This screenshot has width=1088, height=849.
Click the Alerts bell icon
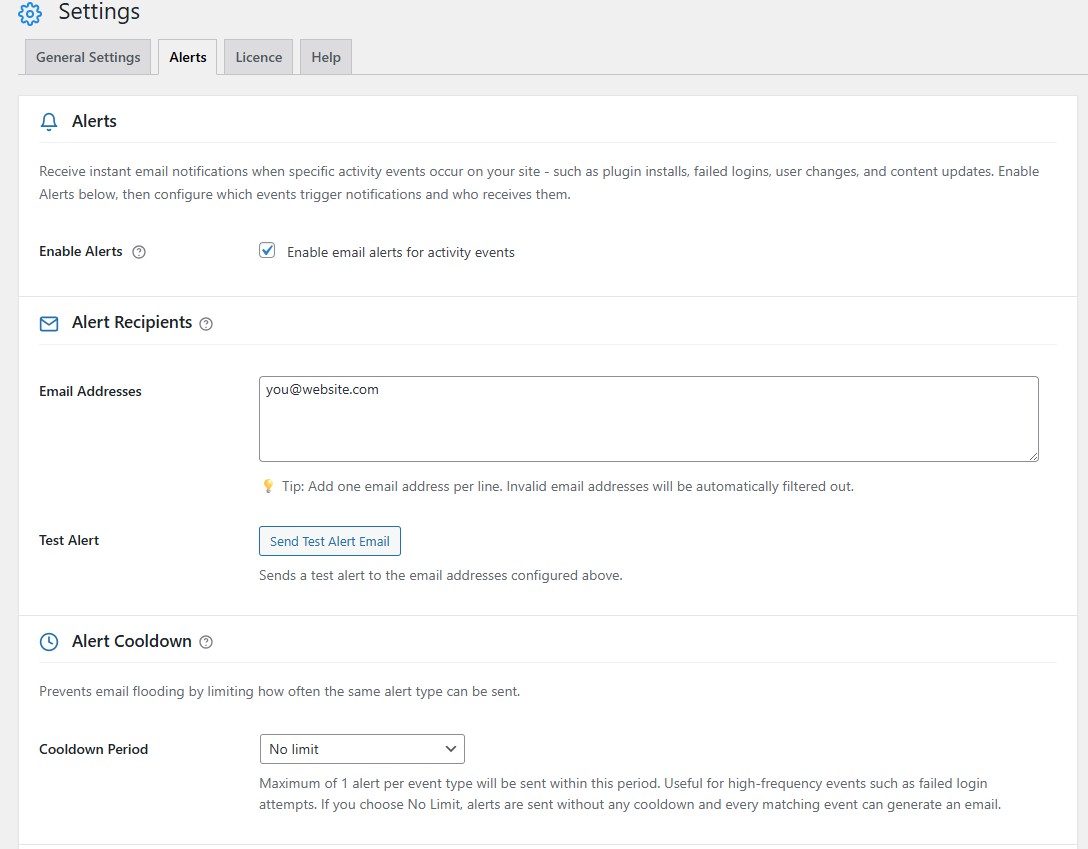pyautogui.click(x=49, y=122)
